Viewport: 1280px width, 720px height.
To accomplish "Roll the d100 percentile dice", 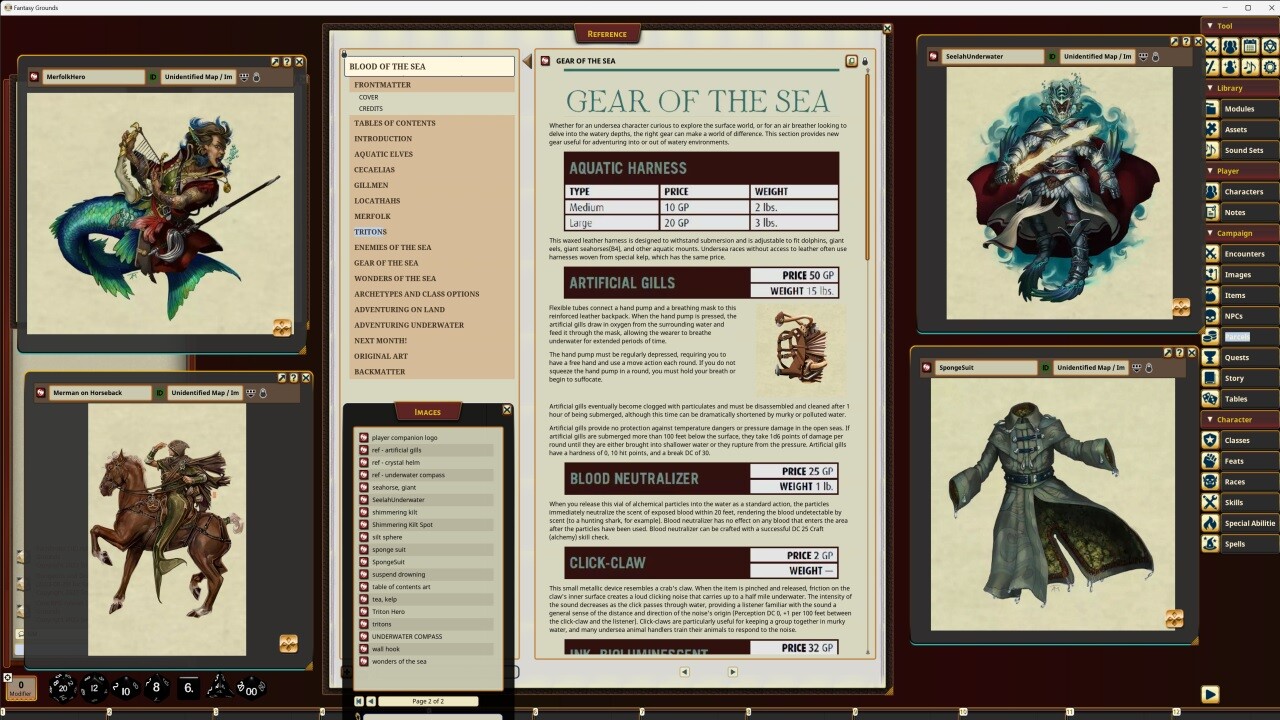I will (x=250, y=690).
